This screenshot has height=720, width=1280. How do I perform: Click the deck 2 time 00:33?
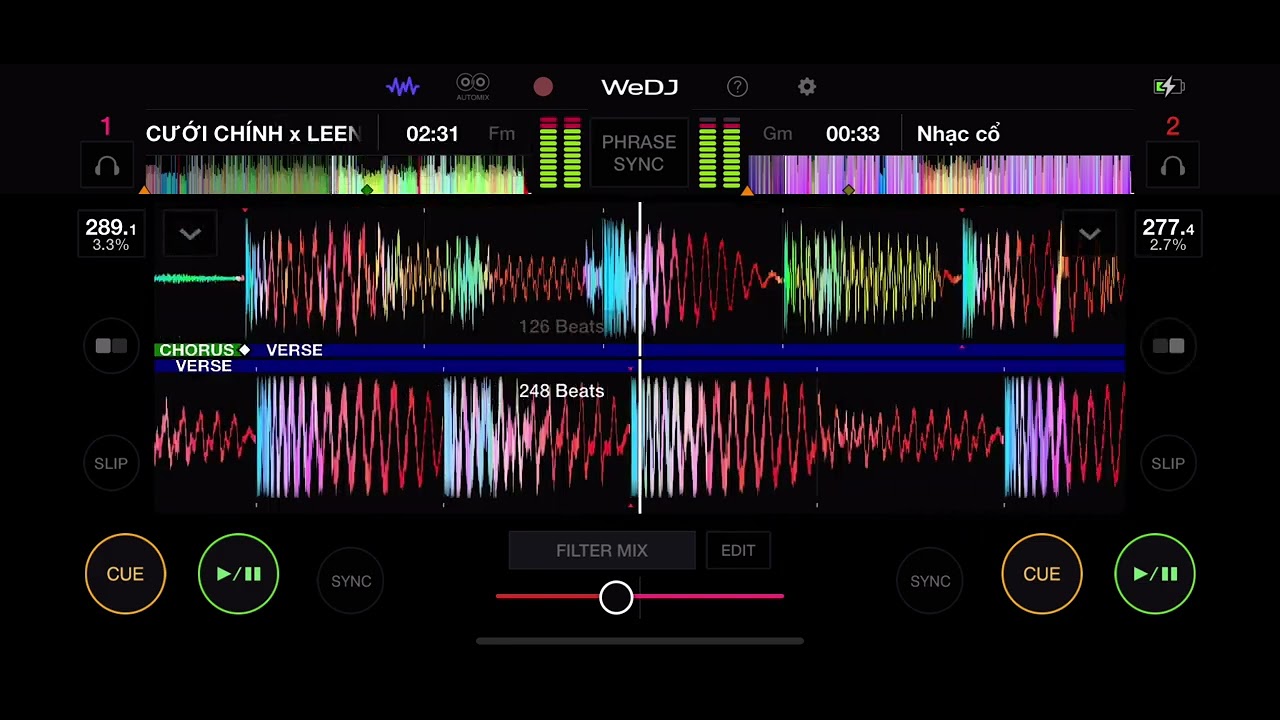pos(853,134)
